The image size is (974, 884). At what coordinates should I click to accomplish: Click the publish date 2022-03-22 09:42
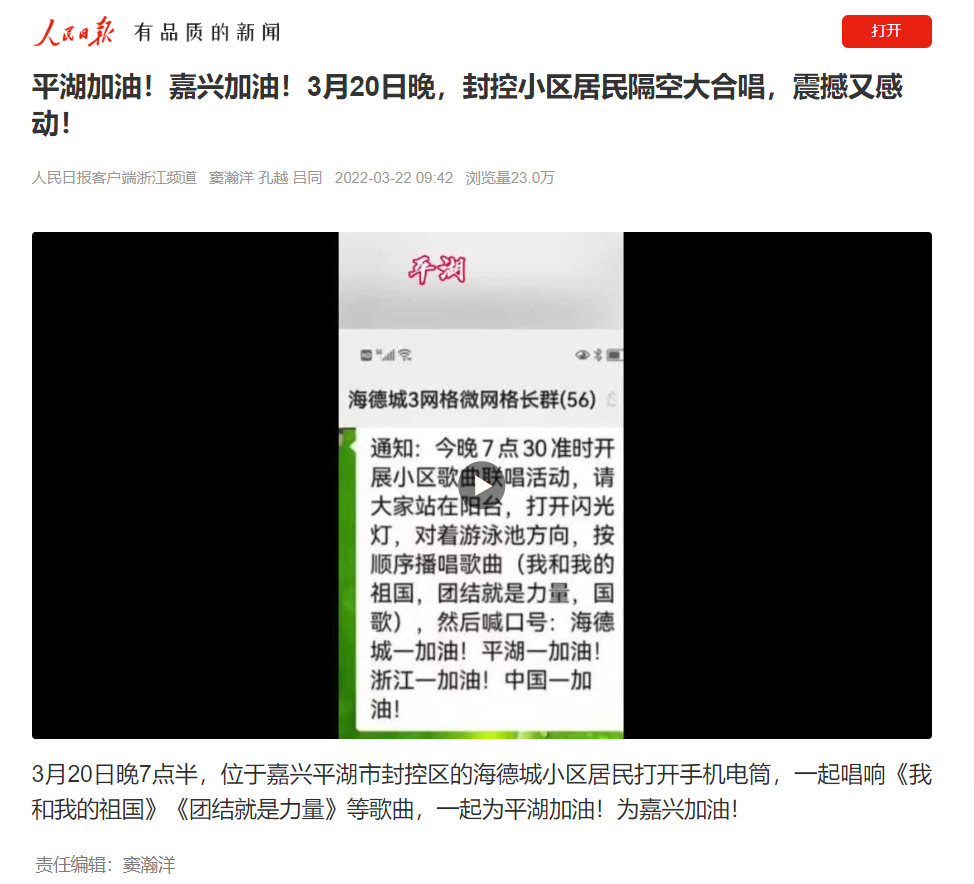394,178
